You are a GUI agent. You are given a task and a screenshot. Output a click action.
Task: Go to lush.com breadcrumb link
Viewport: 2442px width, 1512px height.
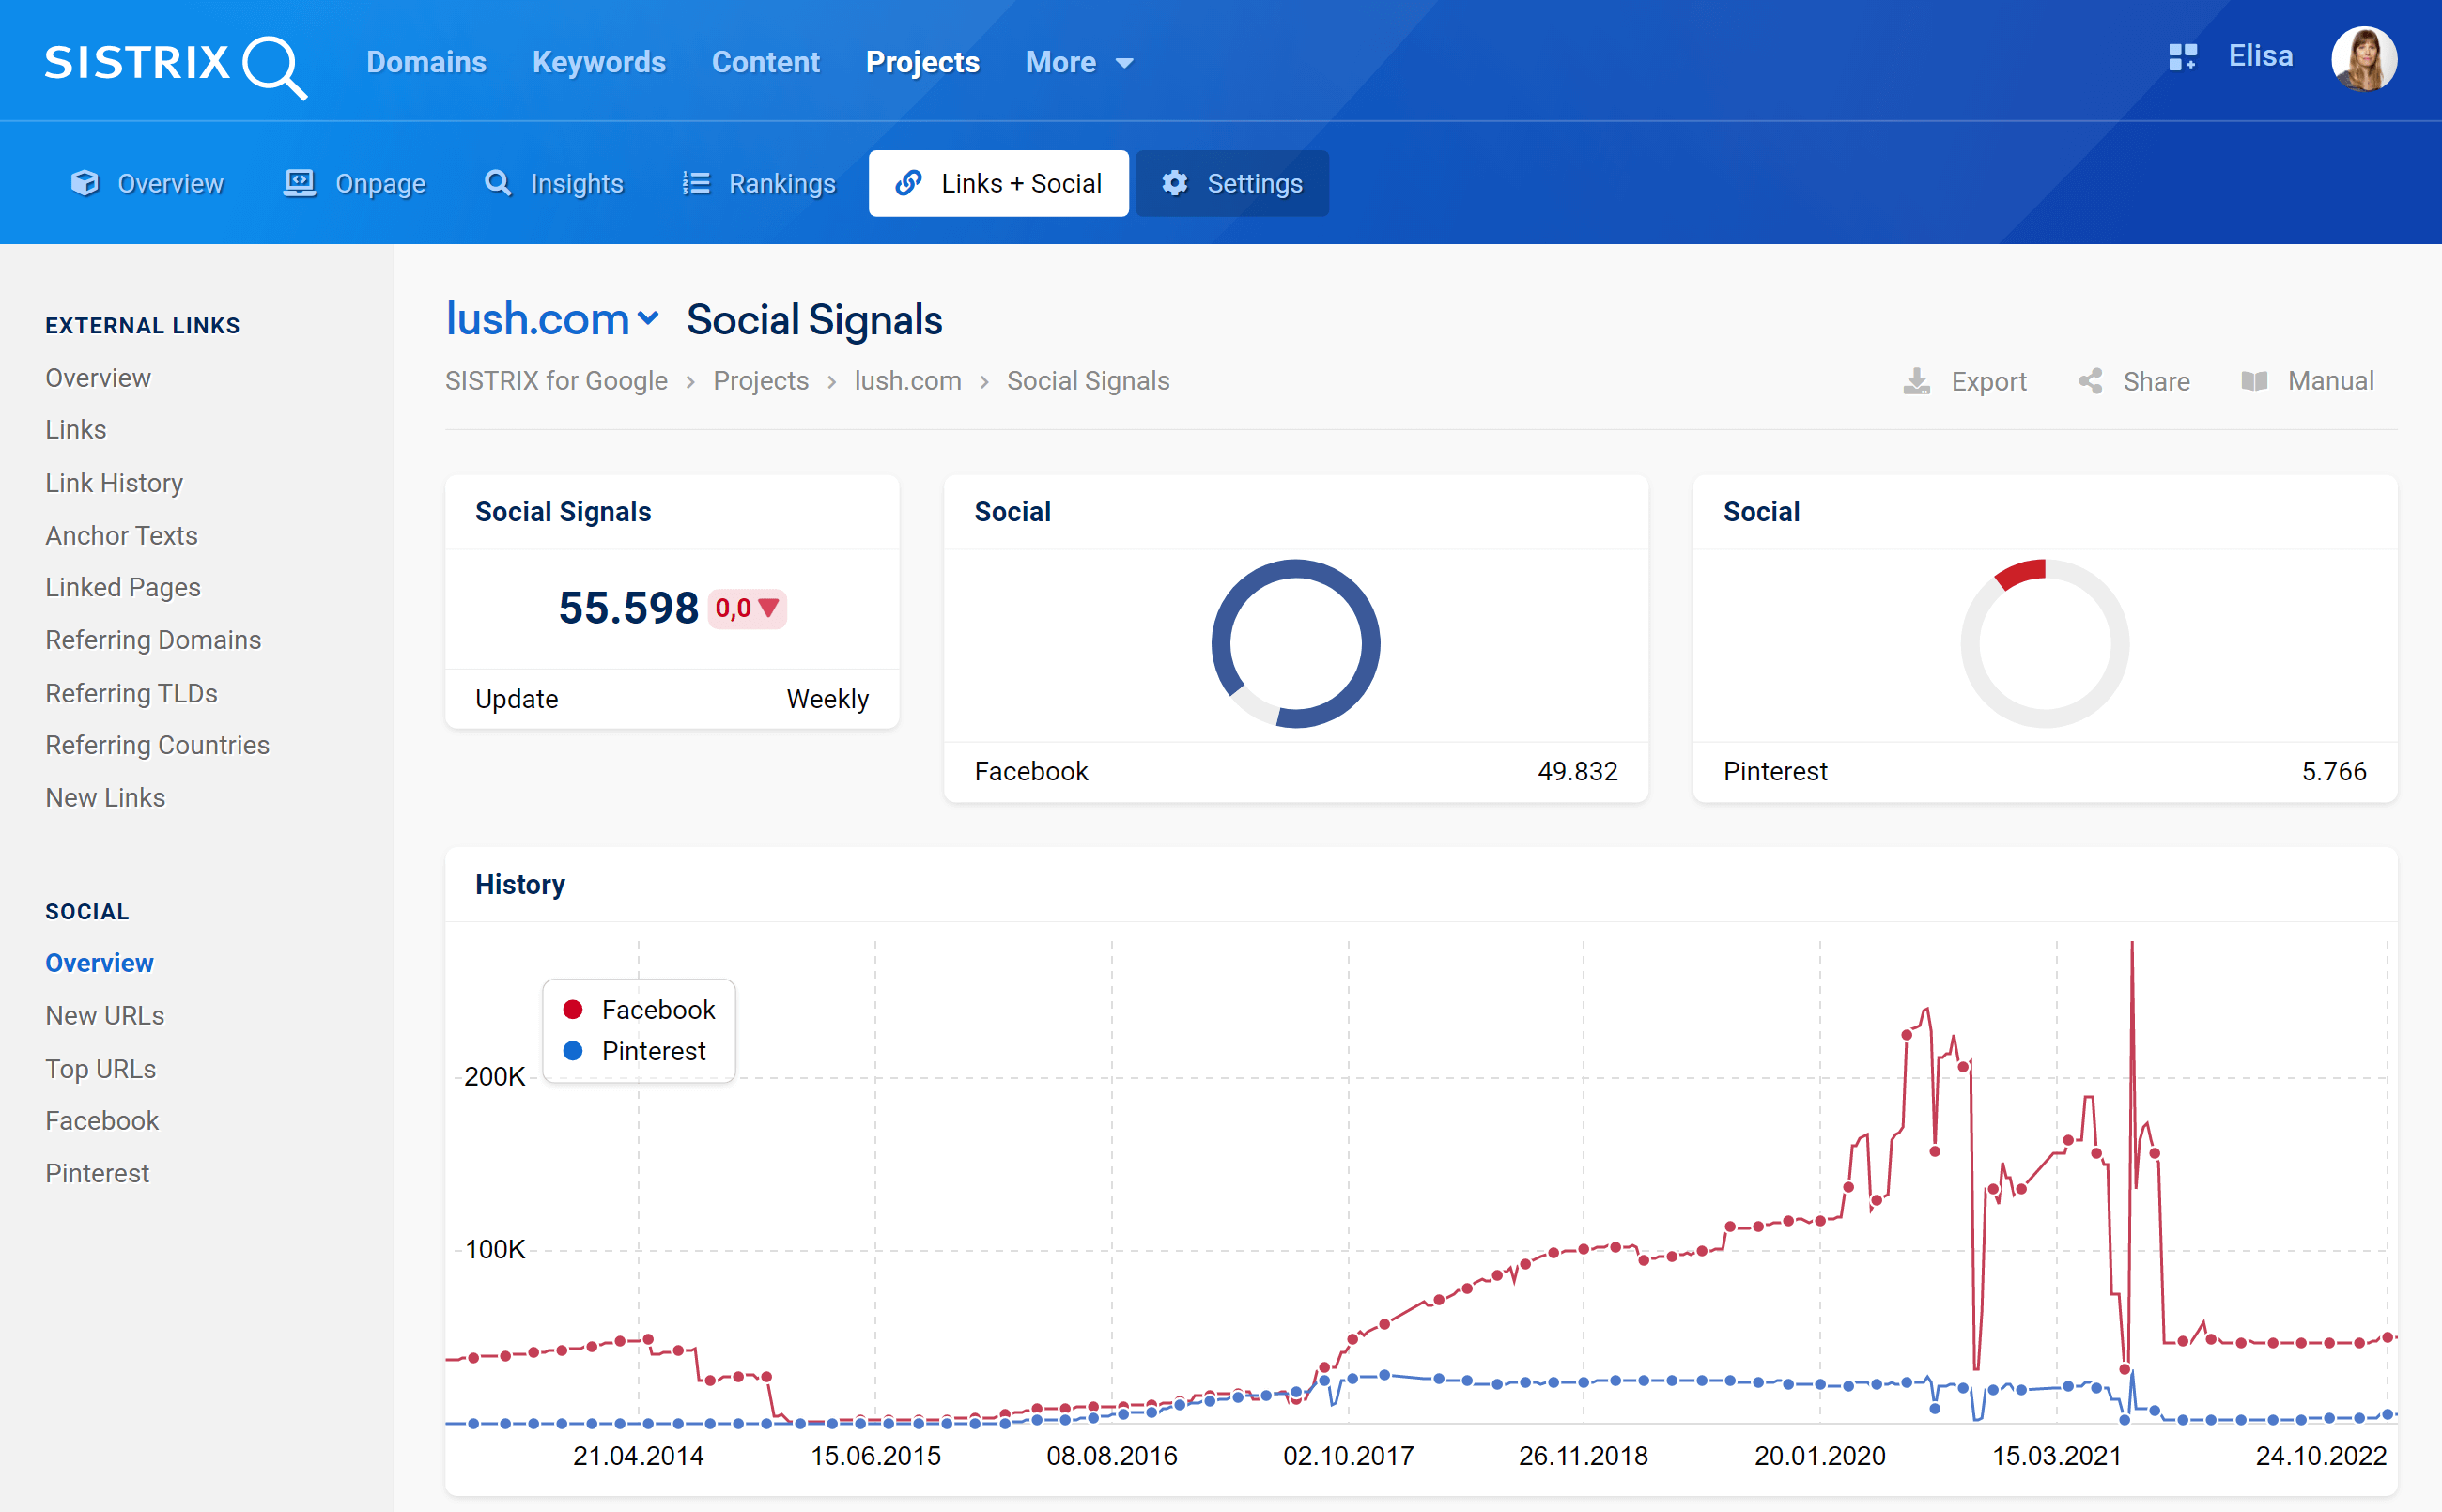point(908,381)
